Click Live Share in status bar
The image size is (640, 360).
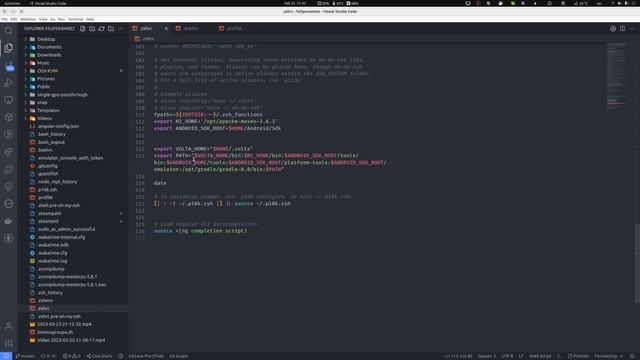(x=99, y=356)
